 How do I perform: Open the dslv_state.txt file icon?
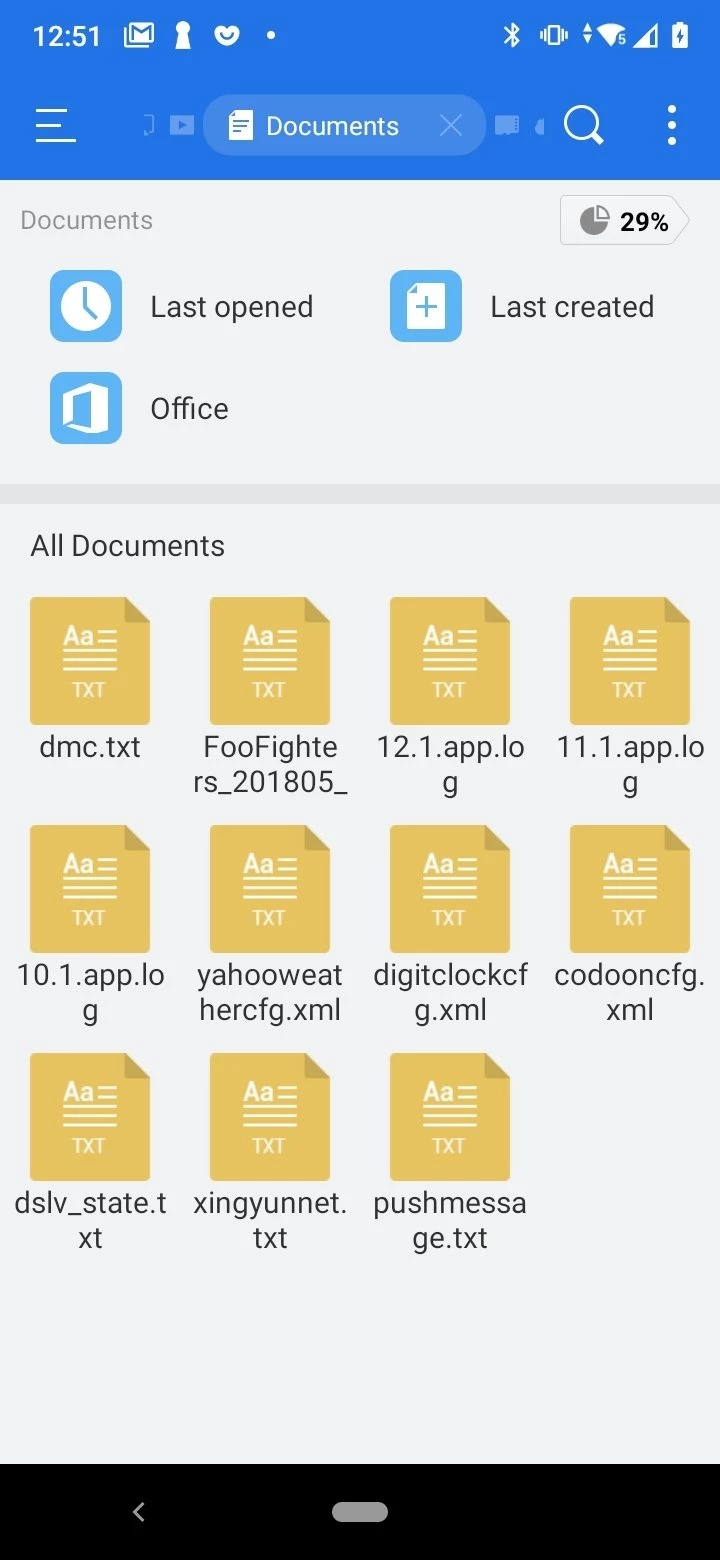[90, 1117]
